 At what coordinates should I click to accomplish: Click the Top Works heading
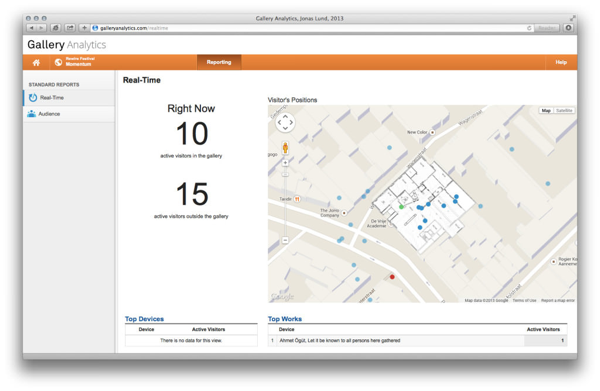(x=285, y=319)
